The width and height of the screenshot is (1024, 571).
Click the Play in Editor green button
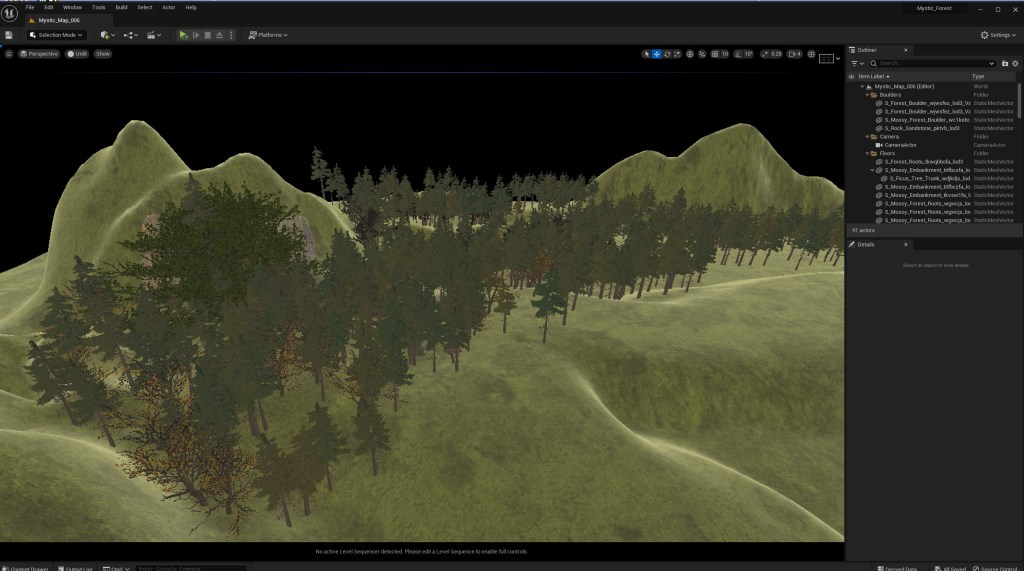(x=183, y=35)
